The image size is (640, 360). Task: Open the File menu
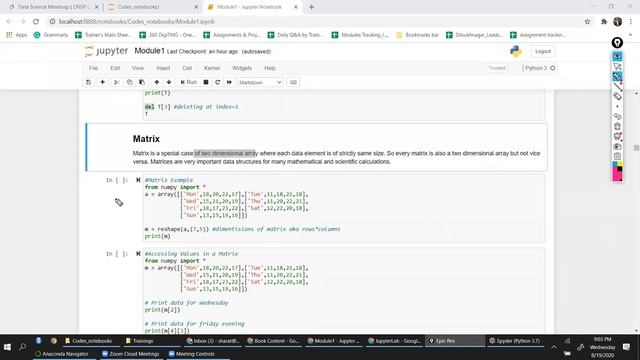(x=93, y=68)
